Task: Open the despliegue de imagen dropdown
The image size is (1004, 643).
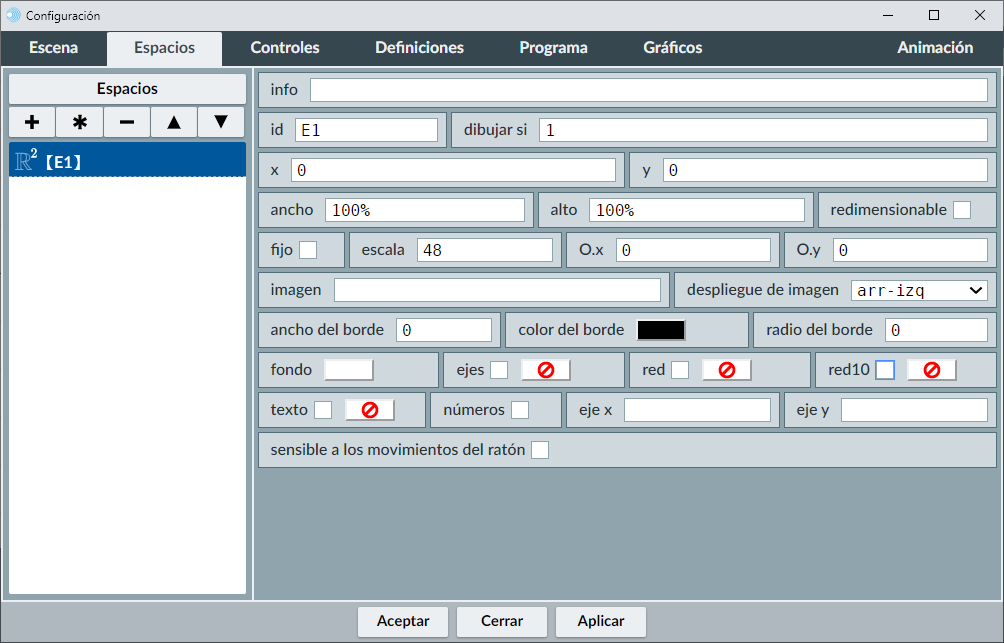Action: 918,290
